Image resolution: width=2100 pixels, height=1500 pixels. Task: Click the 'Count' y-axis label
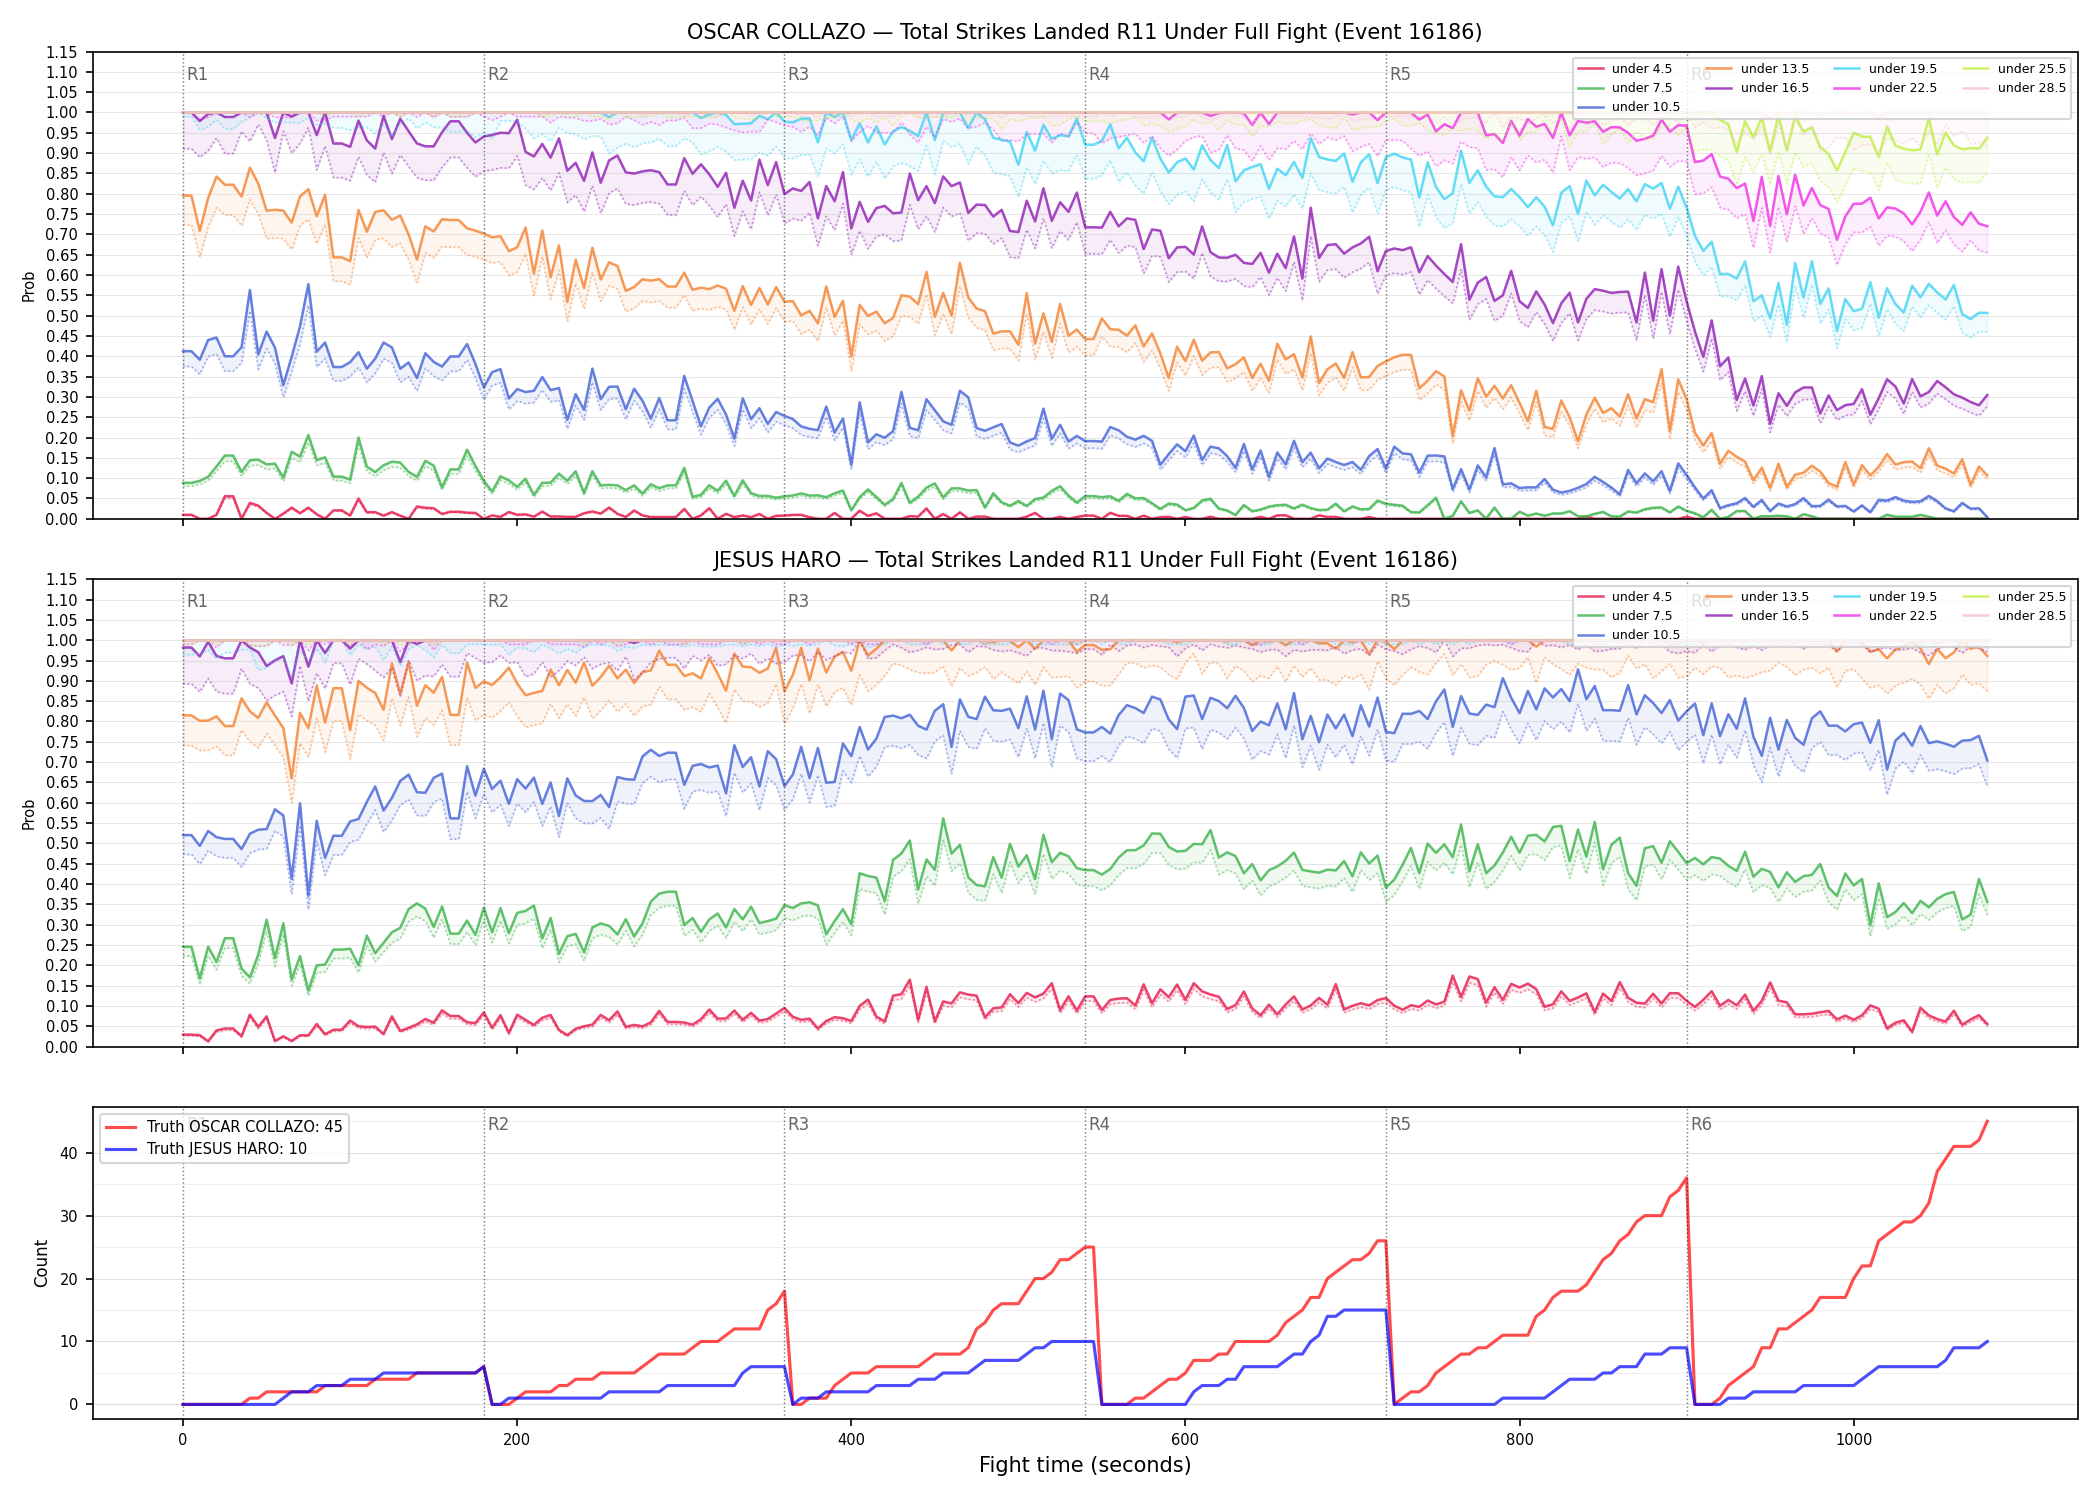[x=41, y=1263]
